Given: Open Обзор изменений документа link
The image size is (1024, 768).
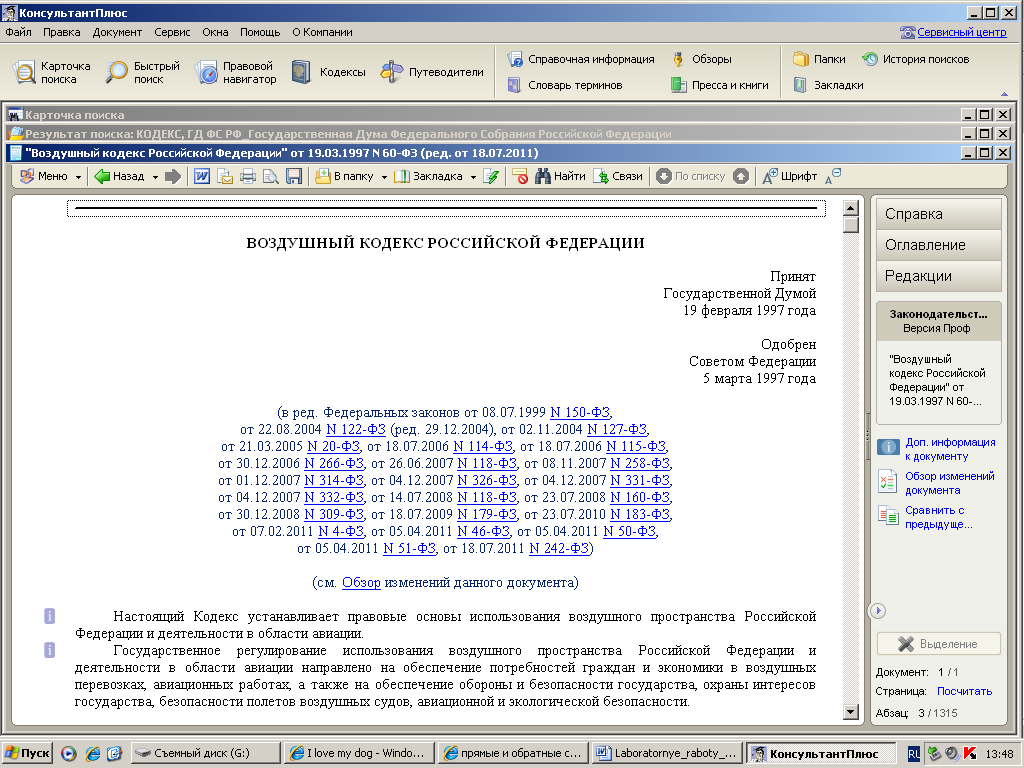Looking at the screenshot, I should pos(950,483).
